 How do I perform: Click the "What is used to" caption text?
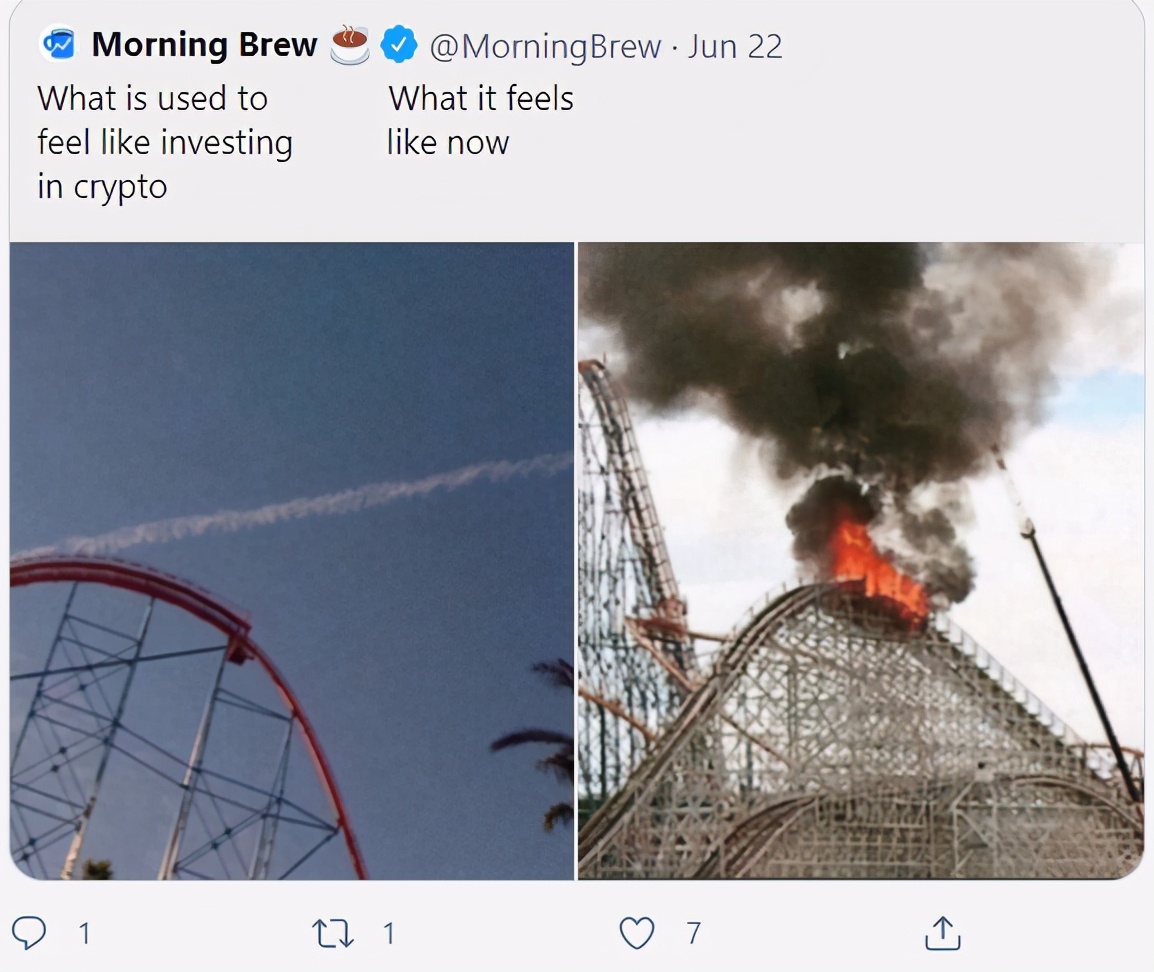(x=152, y=98)
